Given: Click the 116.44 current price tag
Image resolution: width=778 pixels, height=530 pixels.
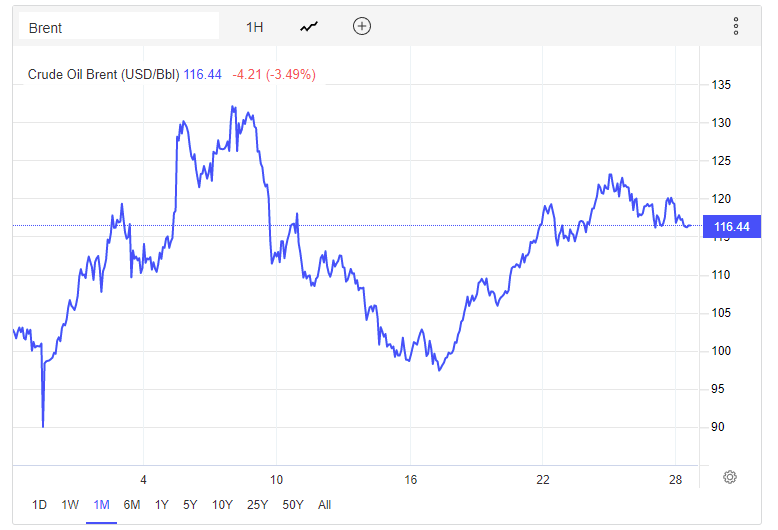Looking at the screenshot, I should pos(732,229).
